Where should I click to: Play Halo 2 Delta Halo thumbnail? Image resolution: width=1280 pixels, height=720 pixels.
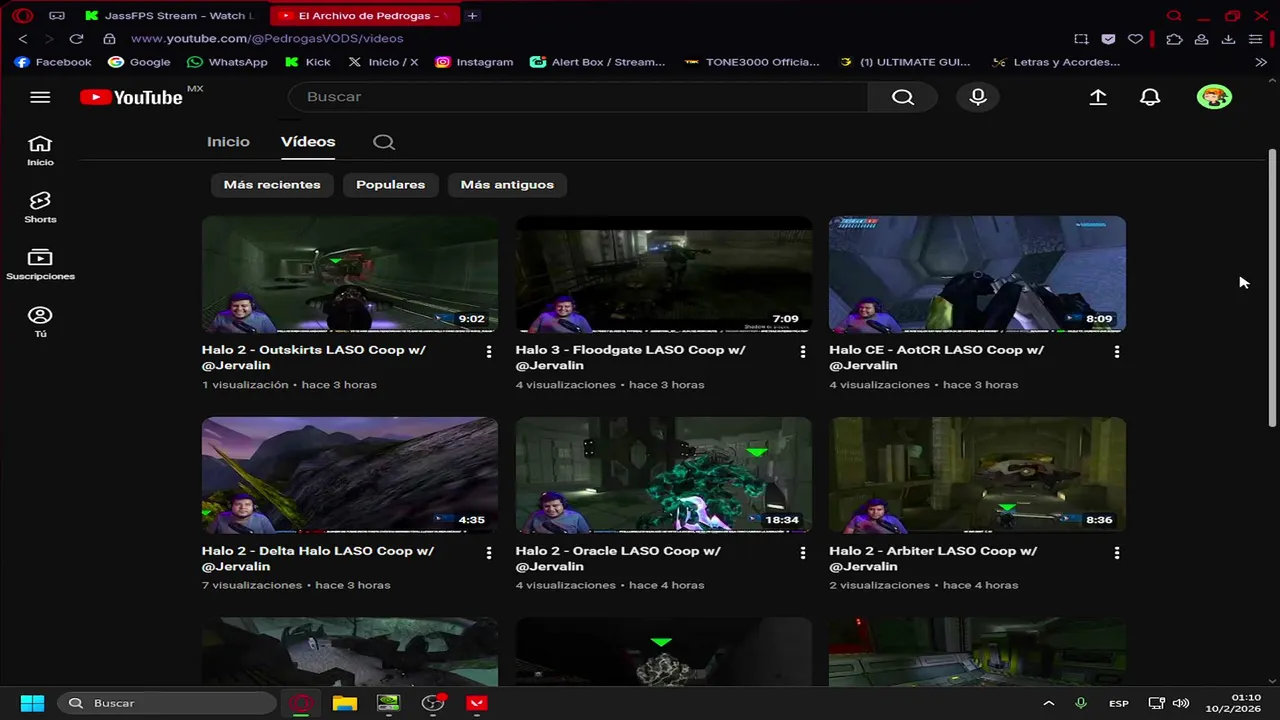point(350,475)
